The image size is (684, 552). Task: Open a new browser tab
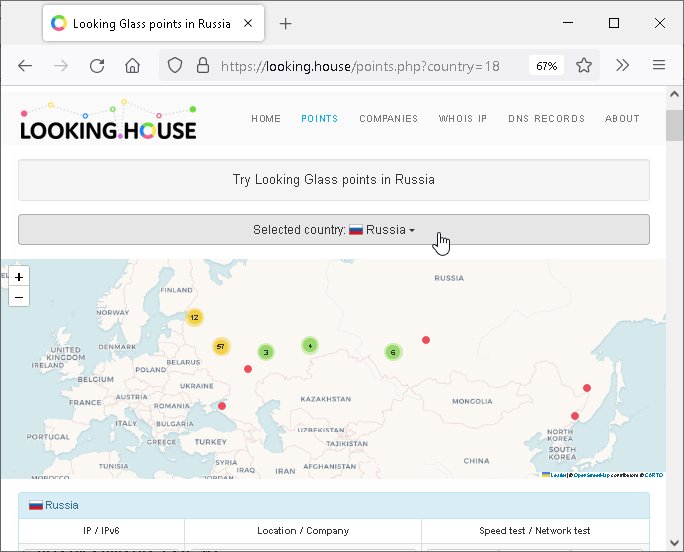pos(286,23)
